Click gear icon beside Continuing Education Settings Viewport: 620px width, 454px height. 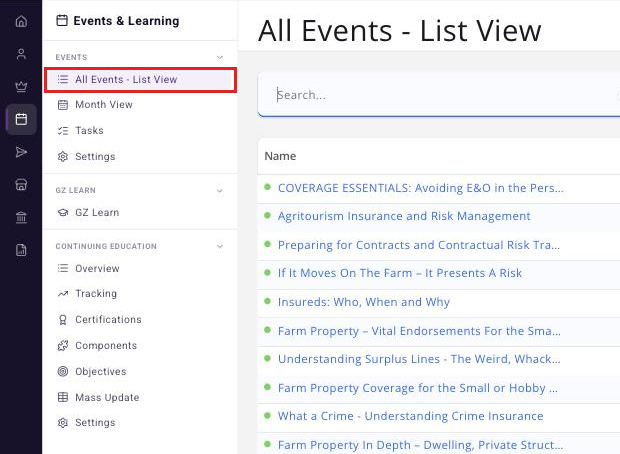click(63, 423)
